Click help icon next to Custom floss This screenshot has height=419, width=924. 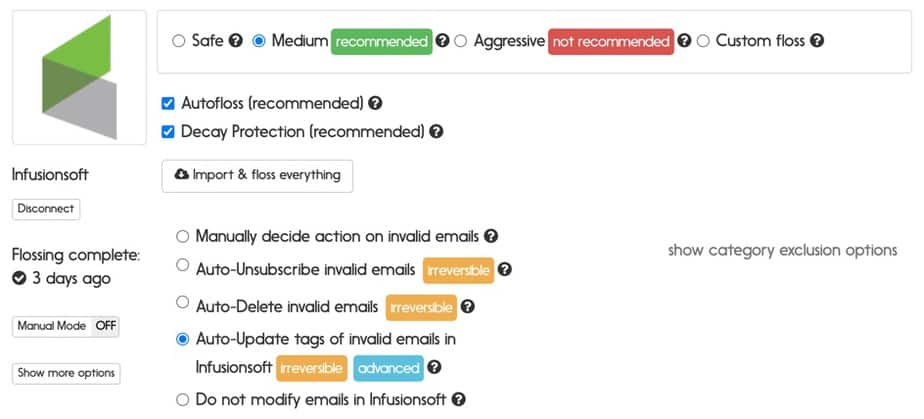(817, 41)
